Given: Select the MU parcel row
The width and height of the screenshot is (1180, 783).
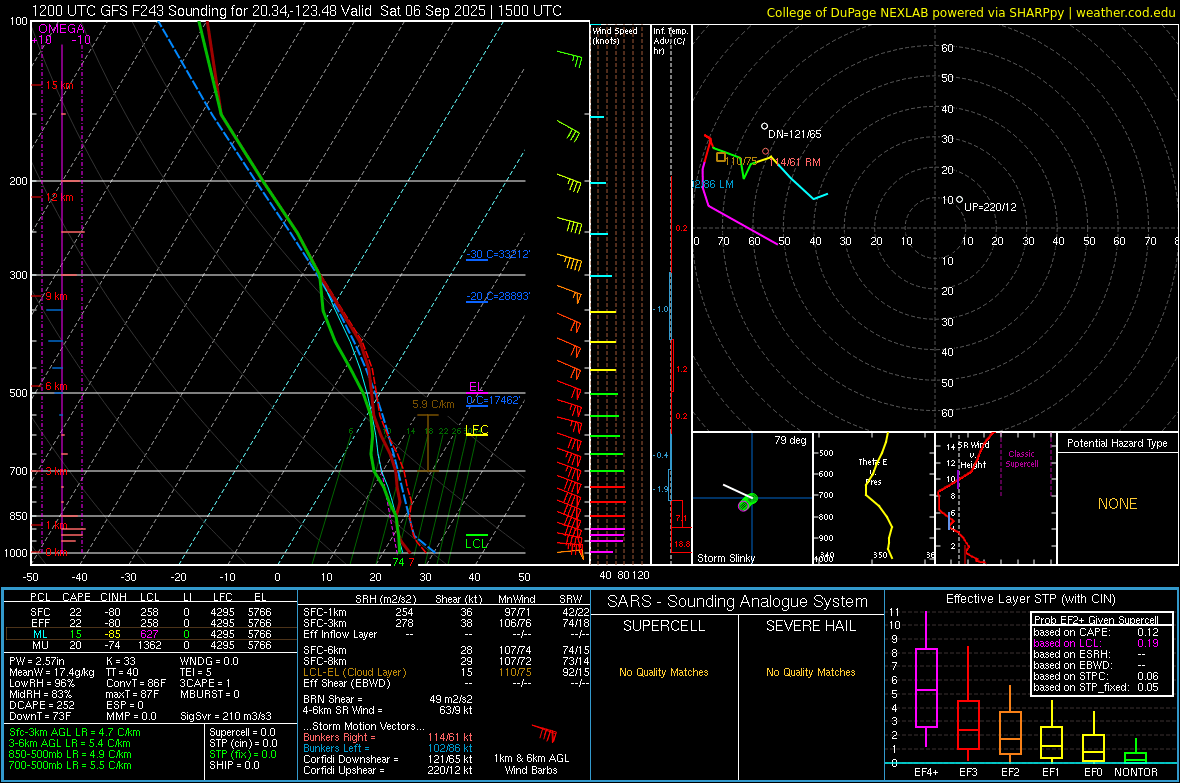Looking at the screenshot, I should click(148, 645).
